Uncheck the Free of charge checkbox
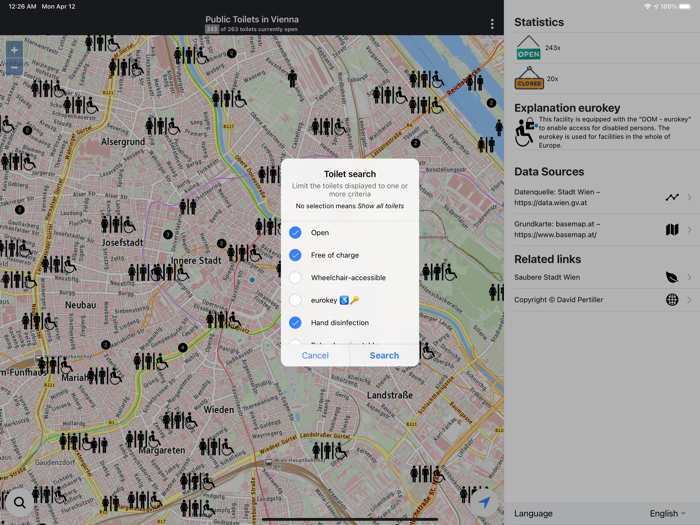Image resolution: width=700 pixels, height=525 pixels. tap(295, 255)
